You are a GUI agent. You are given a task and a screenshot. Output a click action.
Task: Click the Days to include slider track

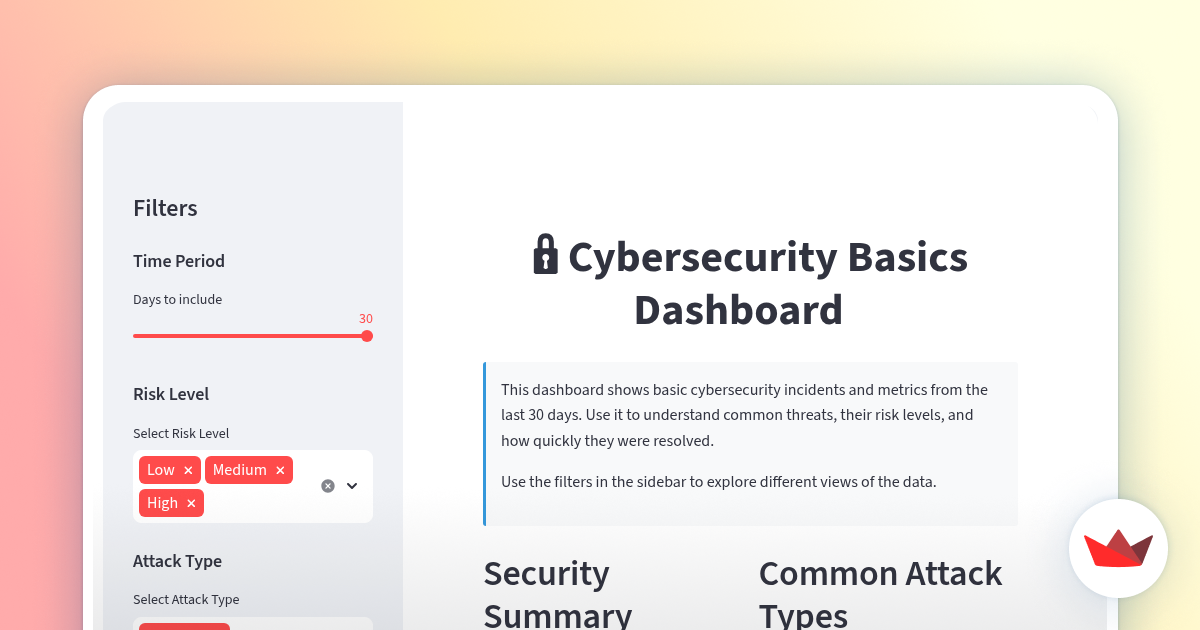(250, 336)
